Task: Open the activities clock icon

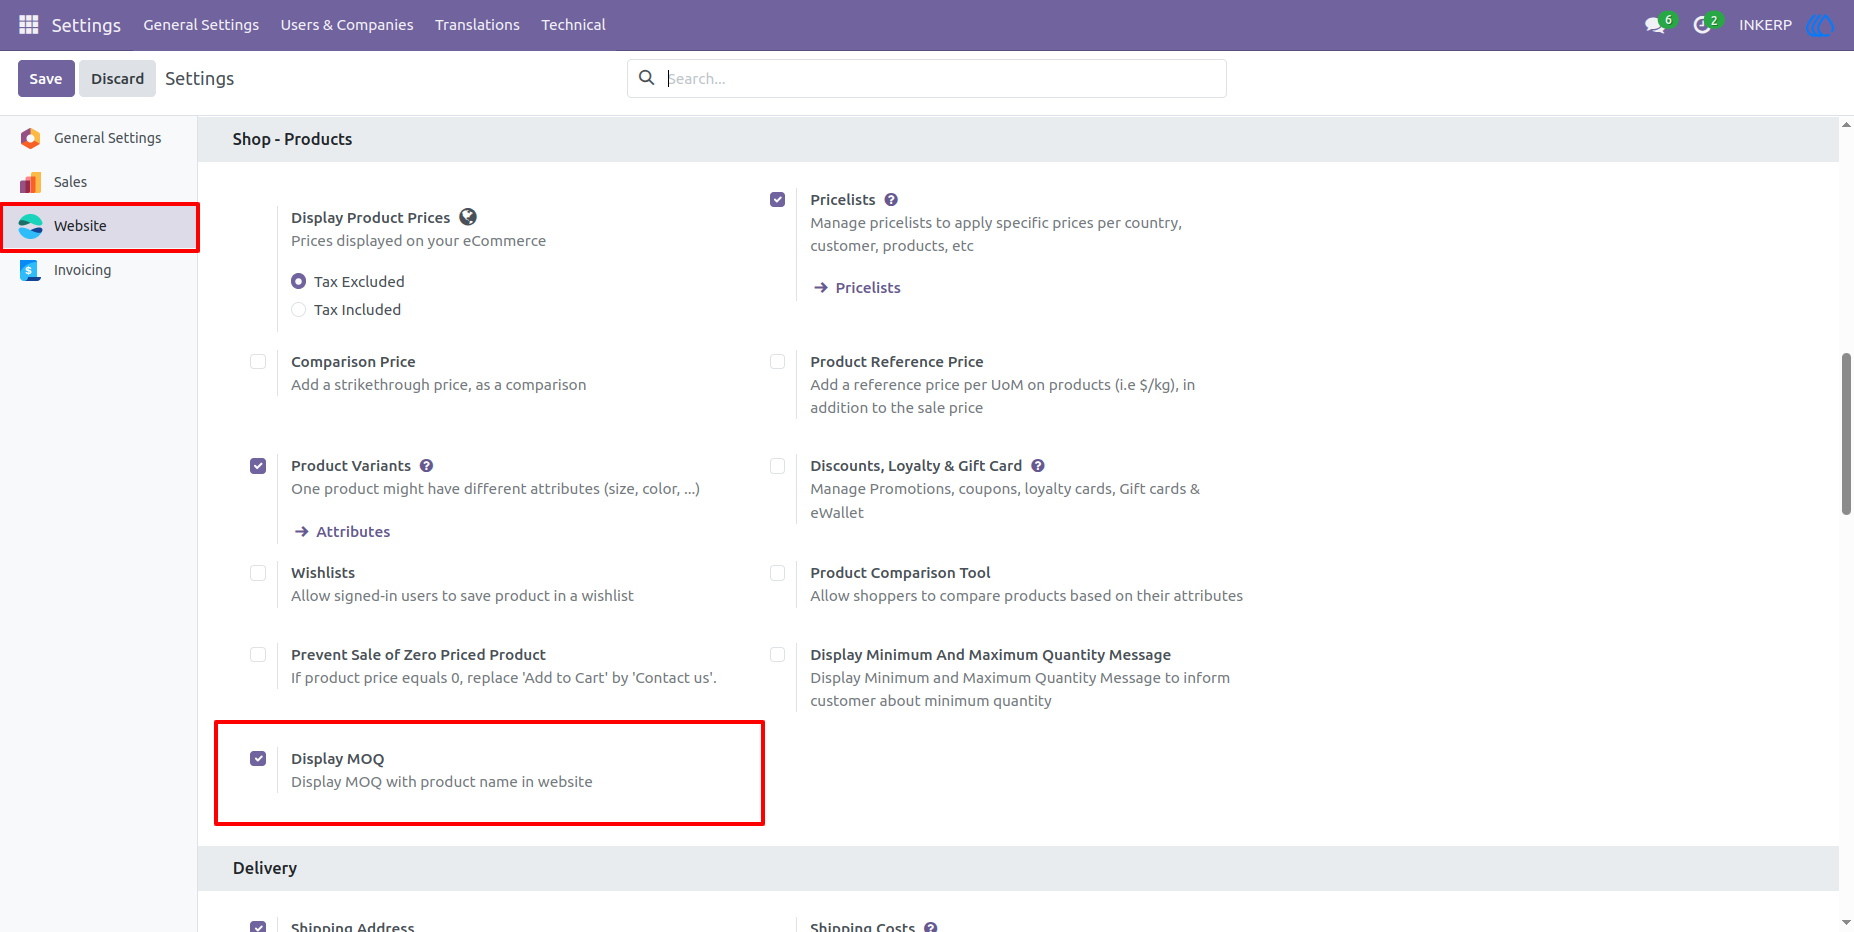Action: (1701, 25)
